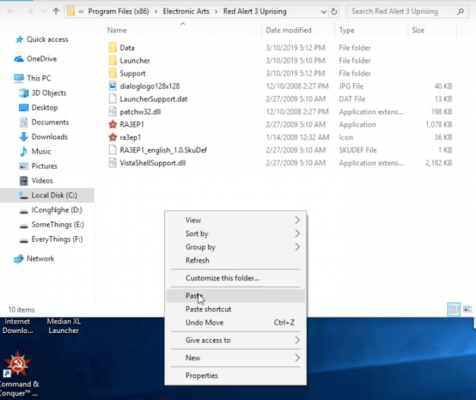Click the This PC monitor icon
Image resolution: width=476 pixels, height=400 pixels.
coord(19,78)
